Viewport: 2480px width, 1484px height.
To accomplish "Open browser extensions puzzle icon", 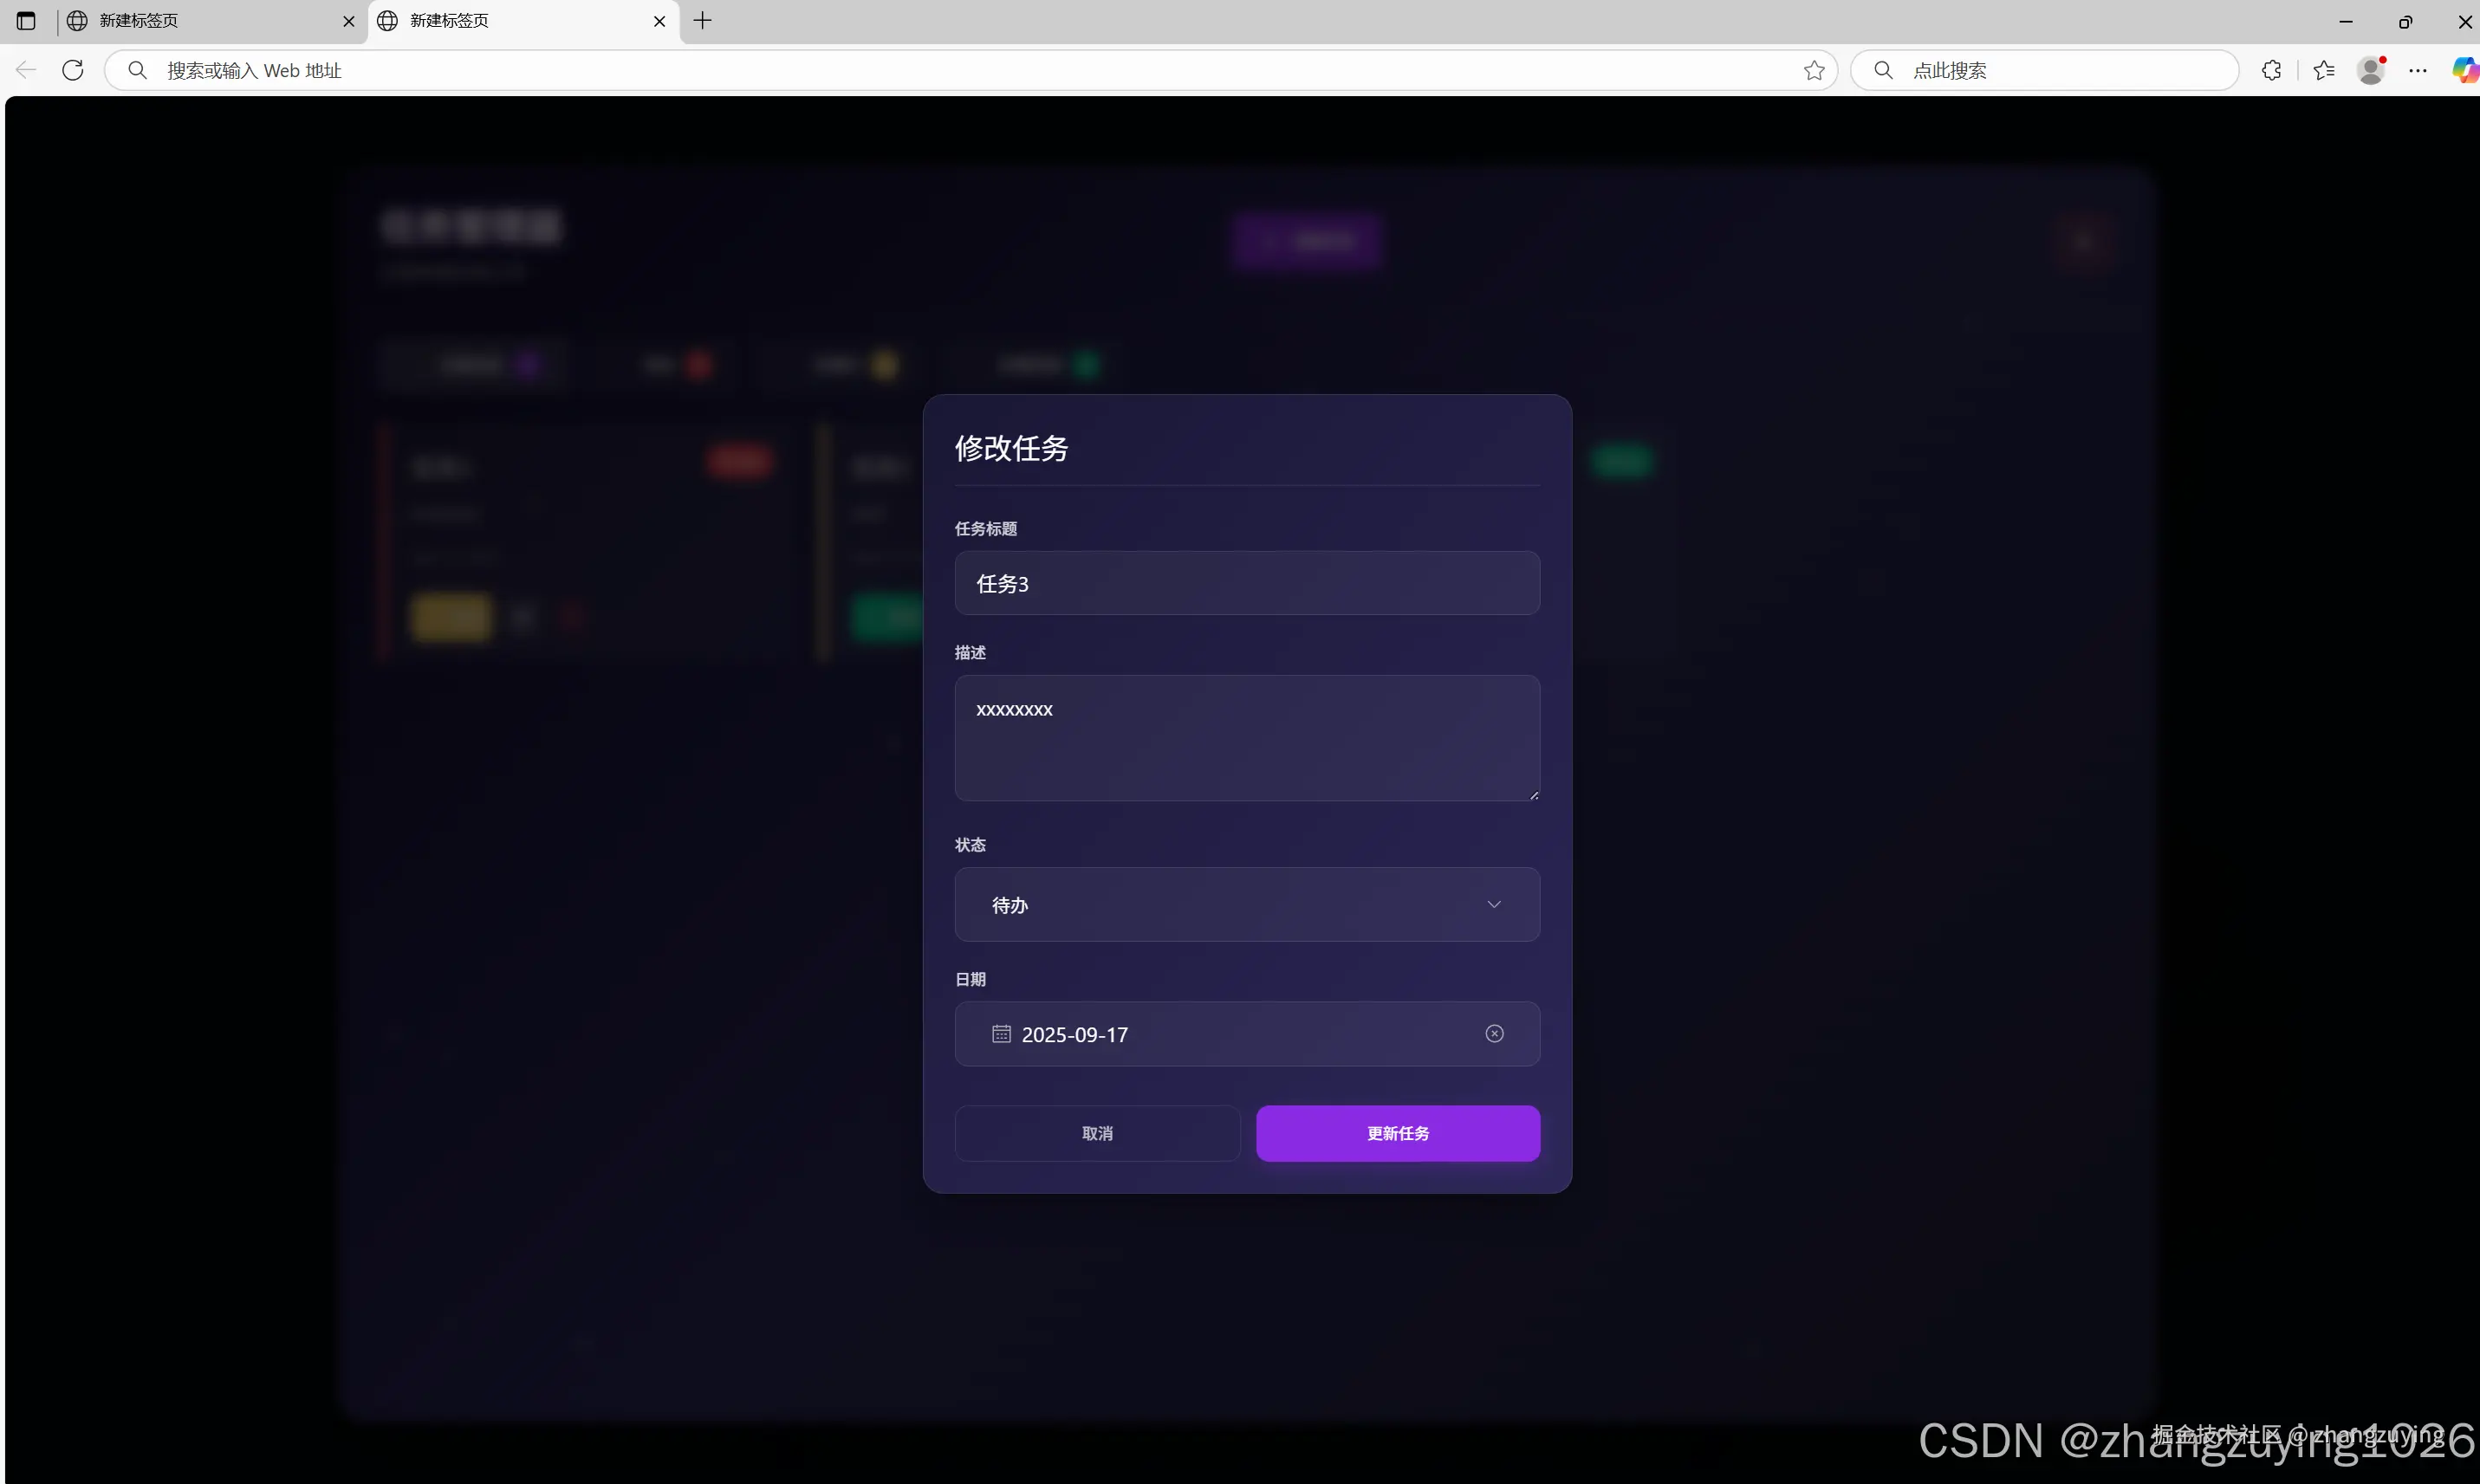I will pos(2271,70).
